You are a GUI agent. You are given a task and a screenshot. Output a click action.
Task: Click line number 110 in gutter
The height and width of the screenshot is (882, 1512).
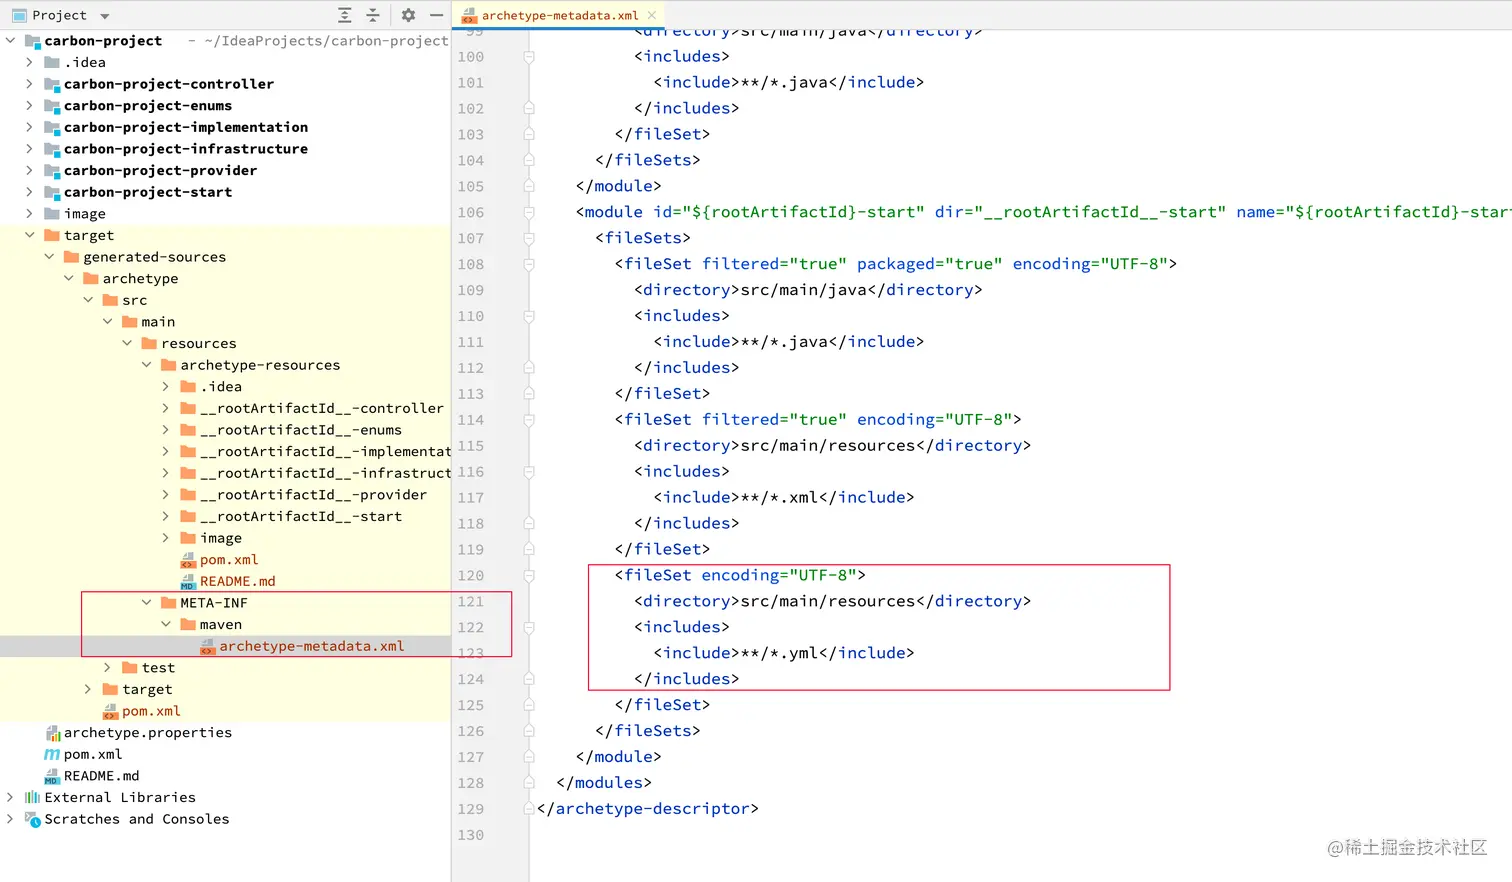(471, 316)
